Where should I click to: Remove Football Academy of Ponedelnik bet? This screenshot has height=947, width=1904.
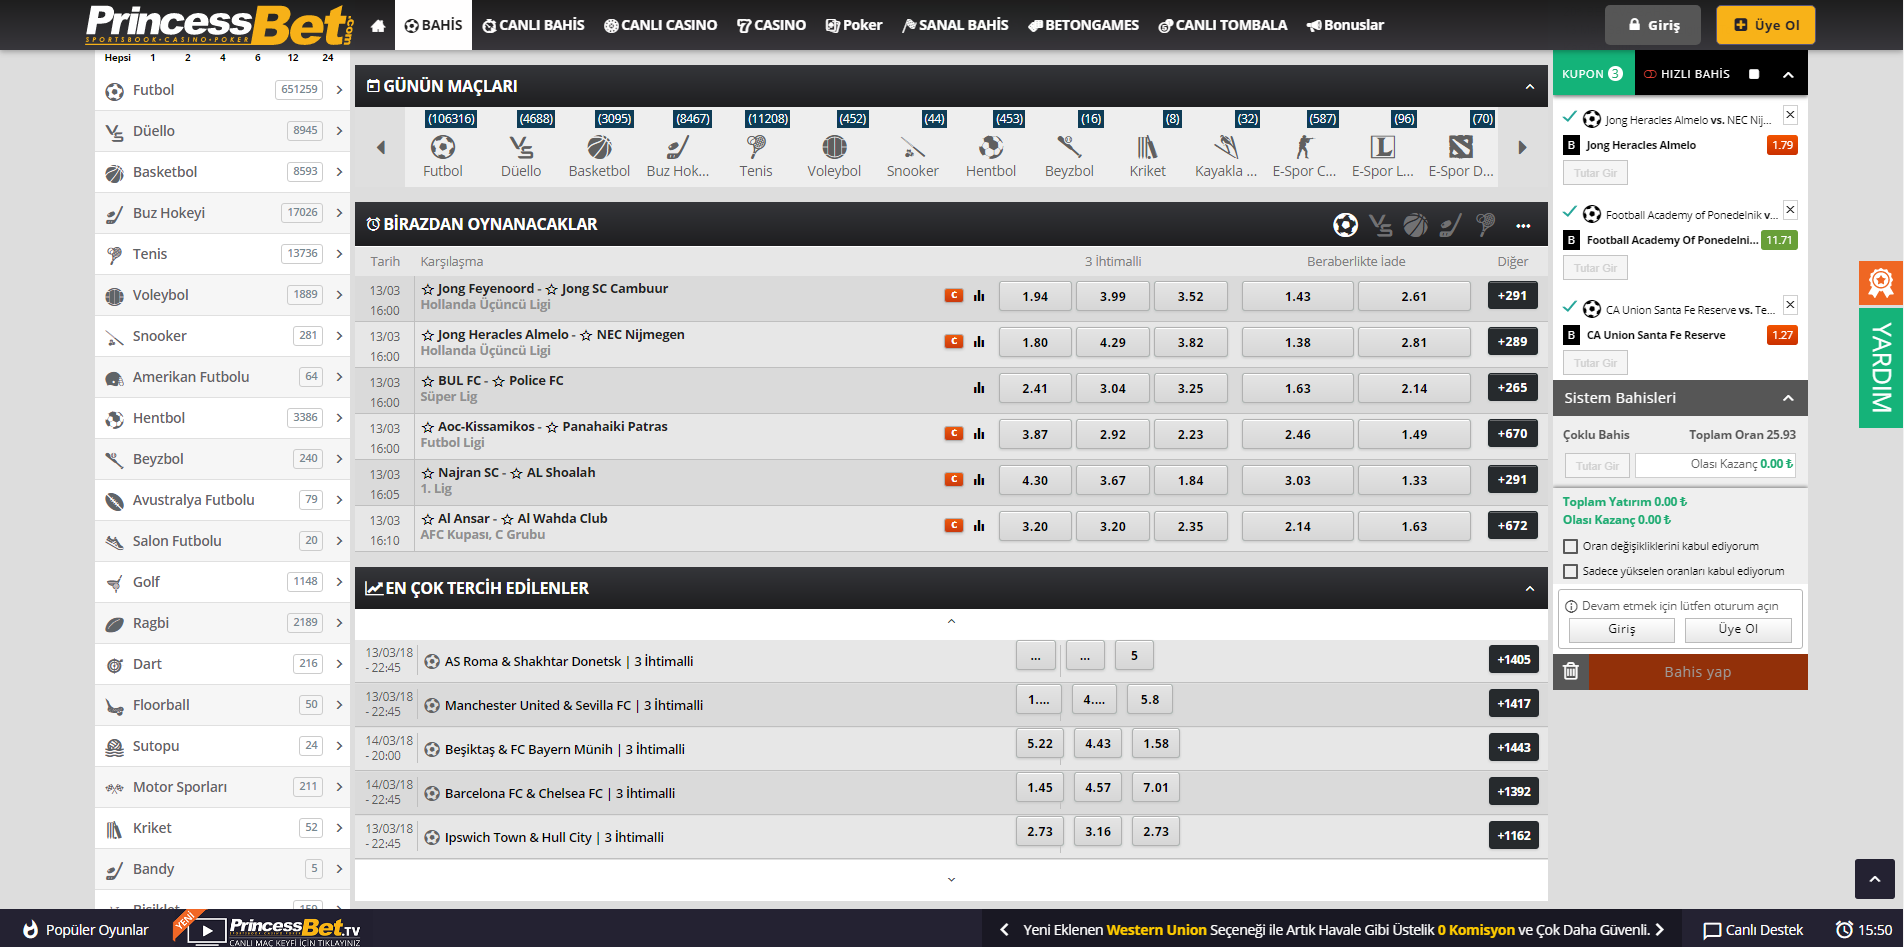(1790, 210)
